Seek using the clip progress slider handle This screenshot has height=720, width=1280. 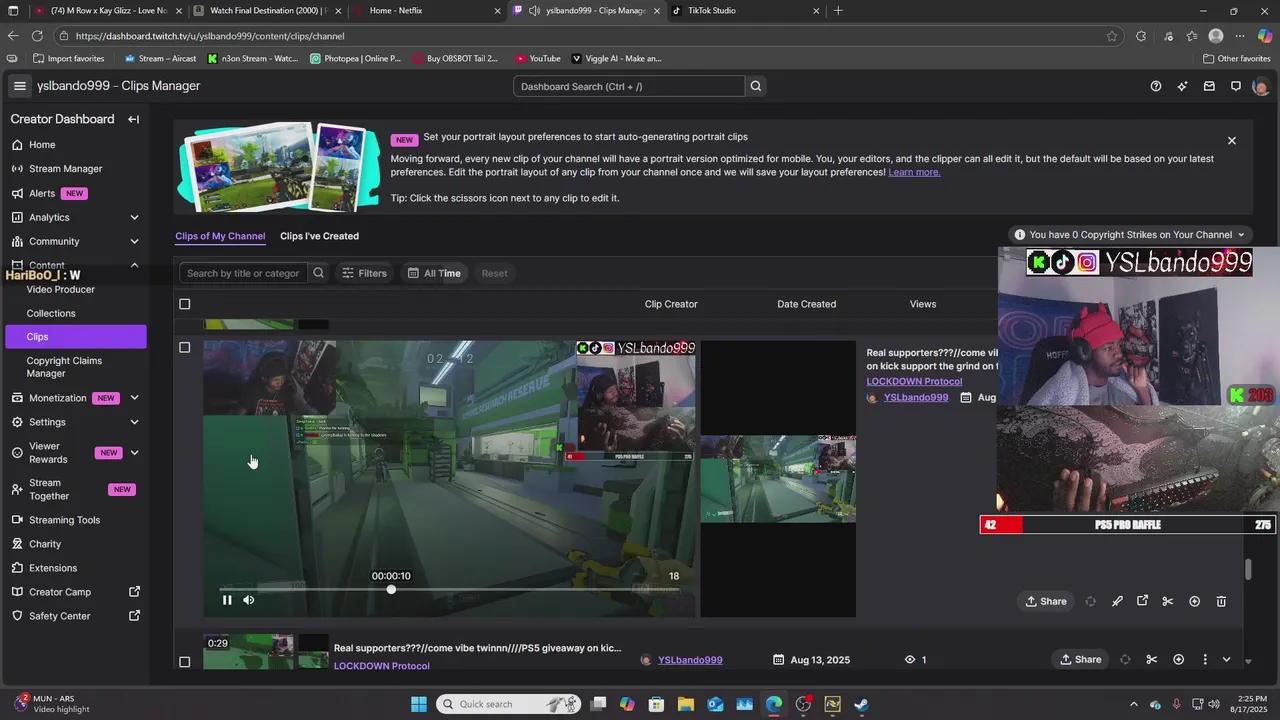(391, 589)
